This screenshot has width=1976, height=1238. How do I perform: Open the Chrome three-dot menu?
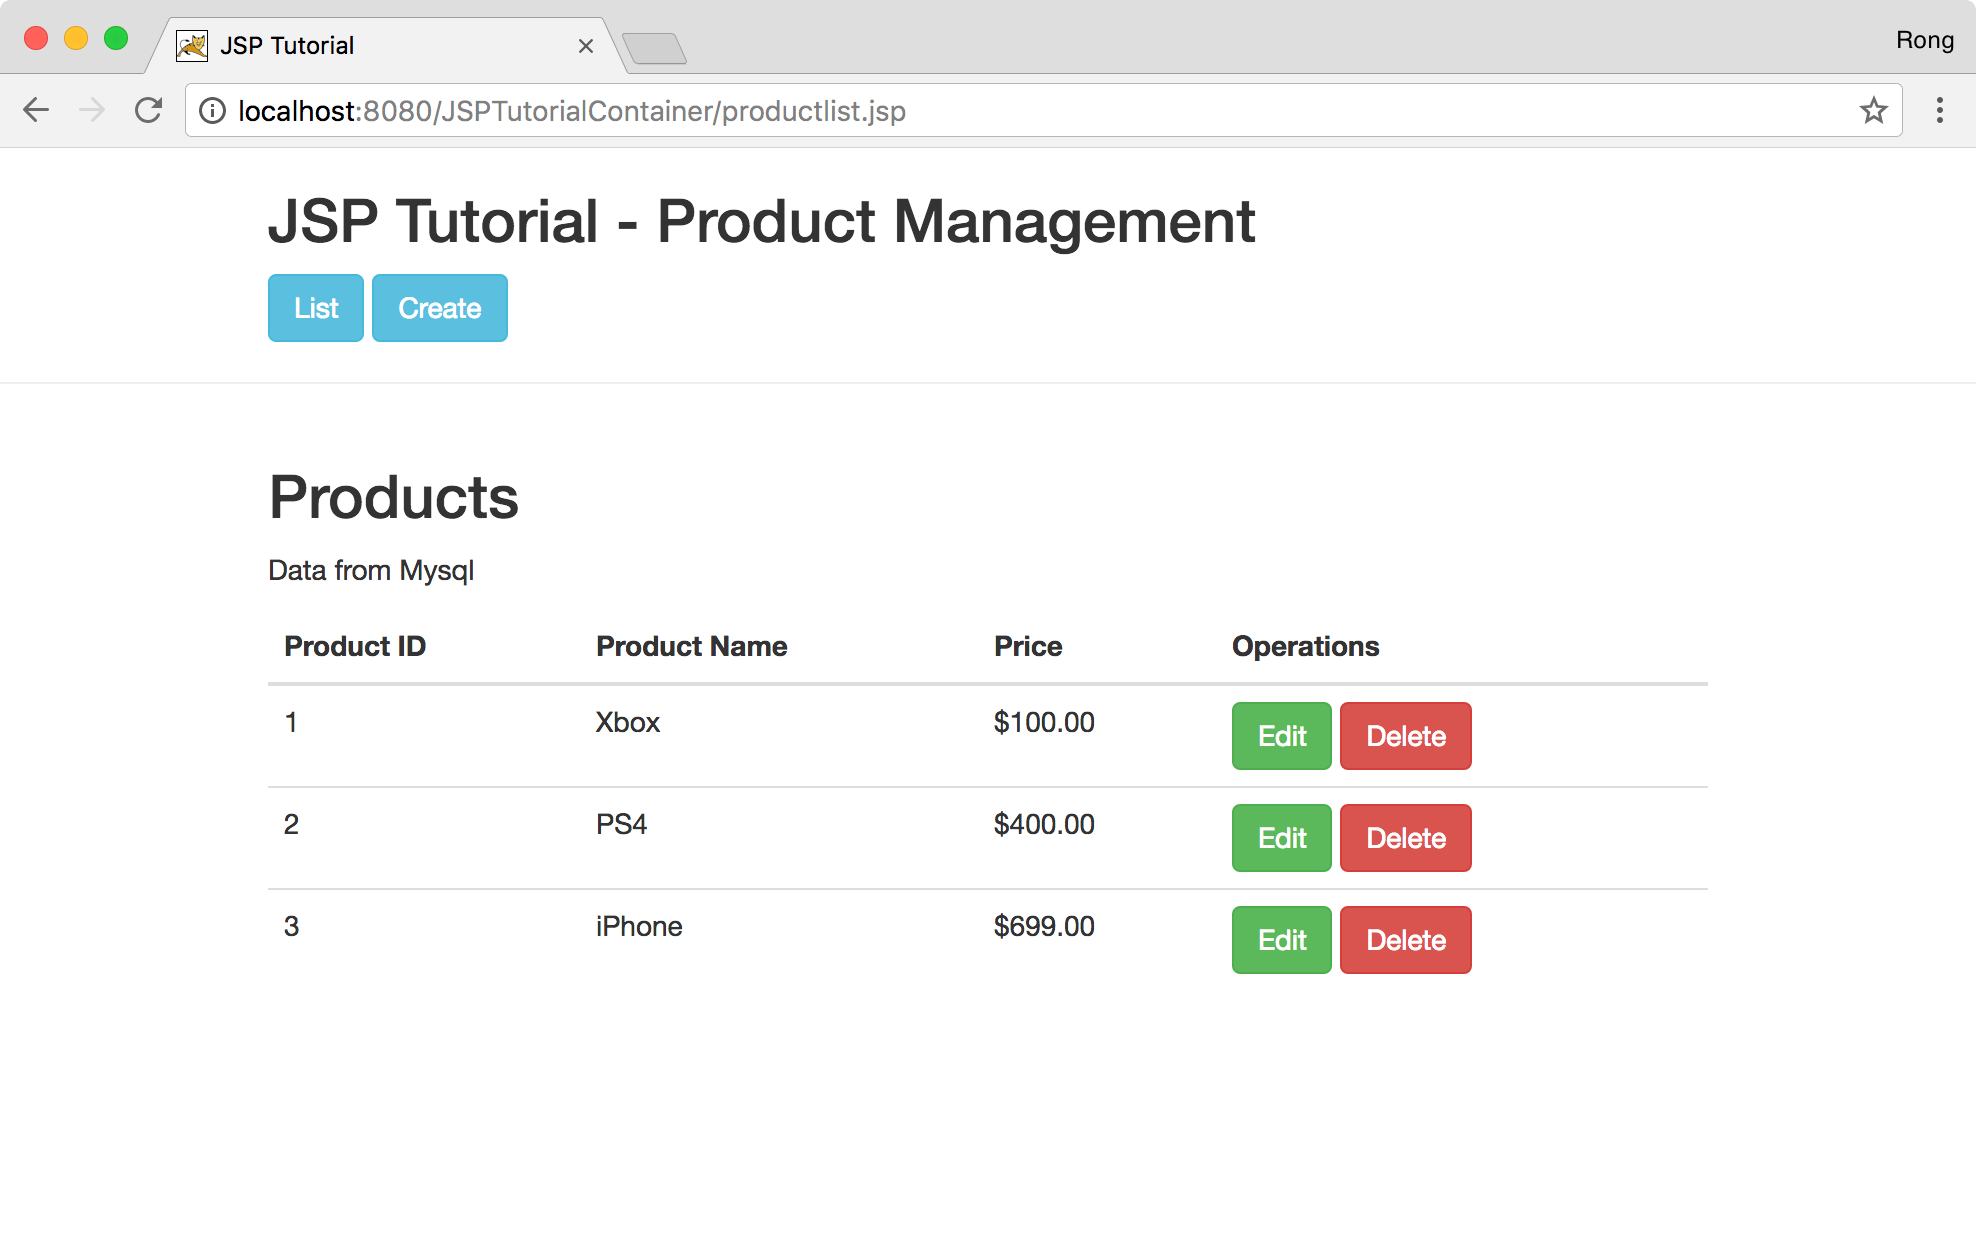point(1939,110)
